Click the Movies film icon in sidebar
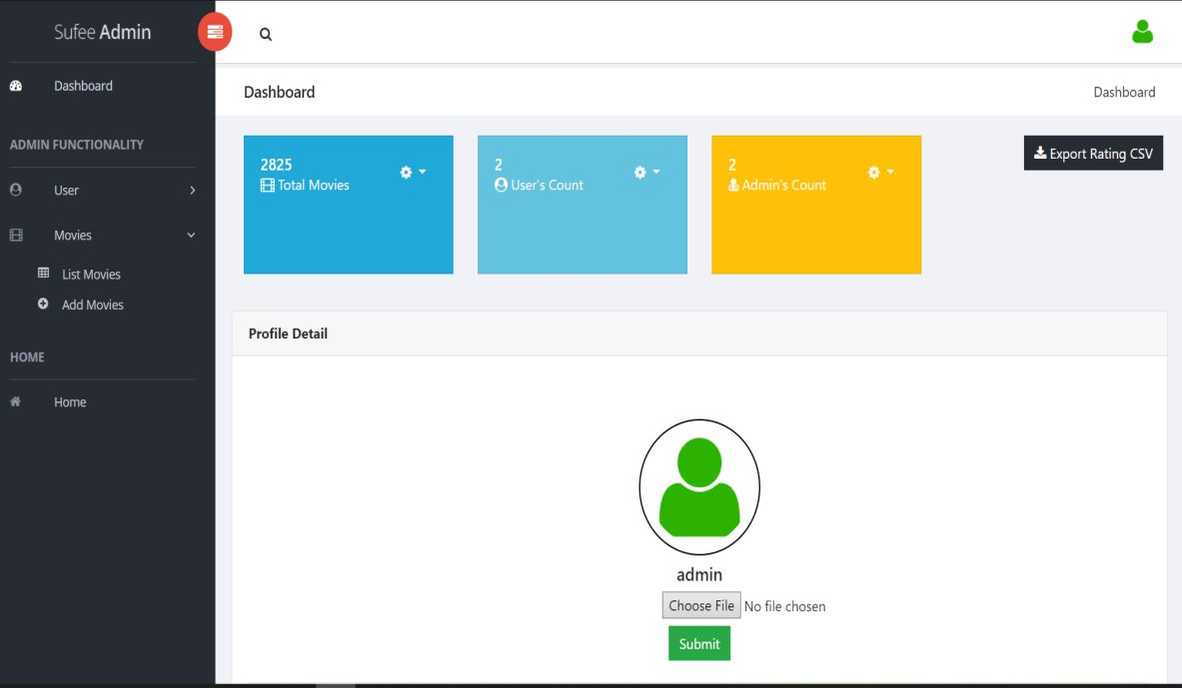This screenshot has width=1182, height=688. (16, 235)
